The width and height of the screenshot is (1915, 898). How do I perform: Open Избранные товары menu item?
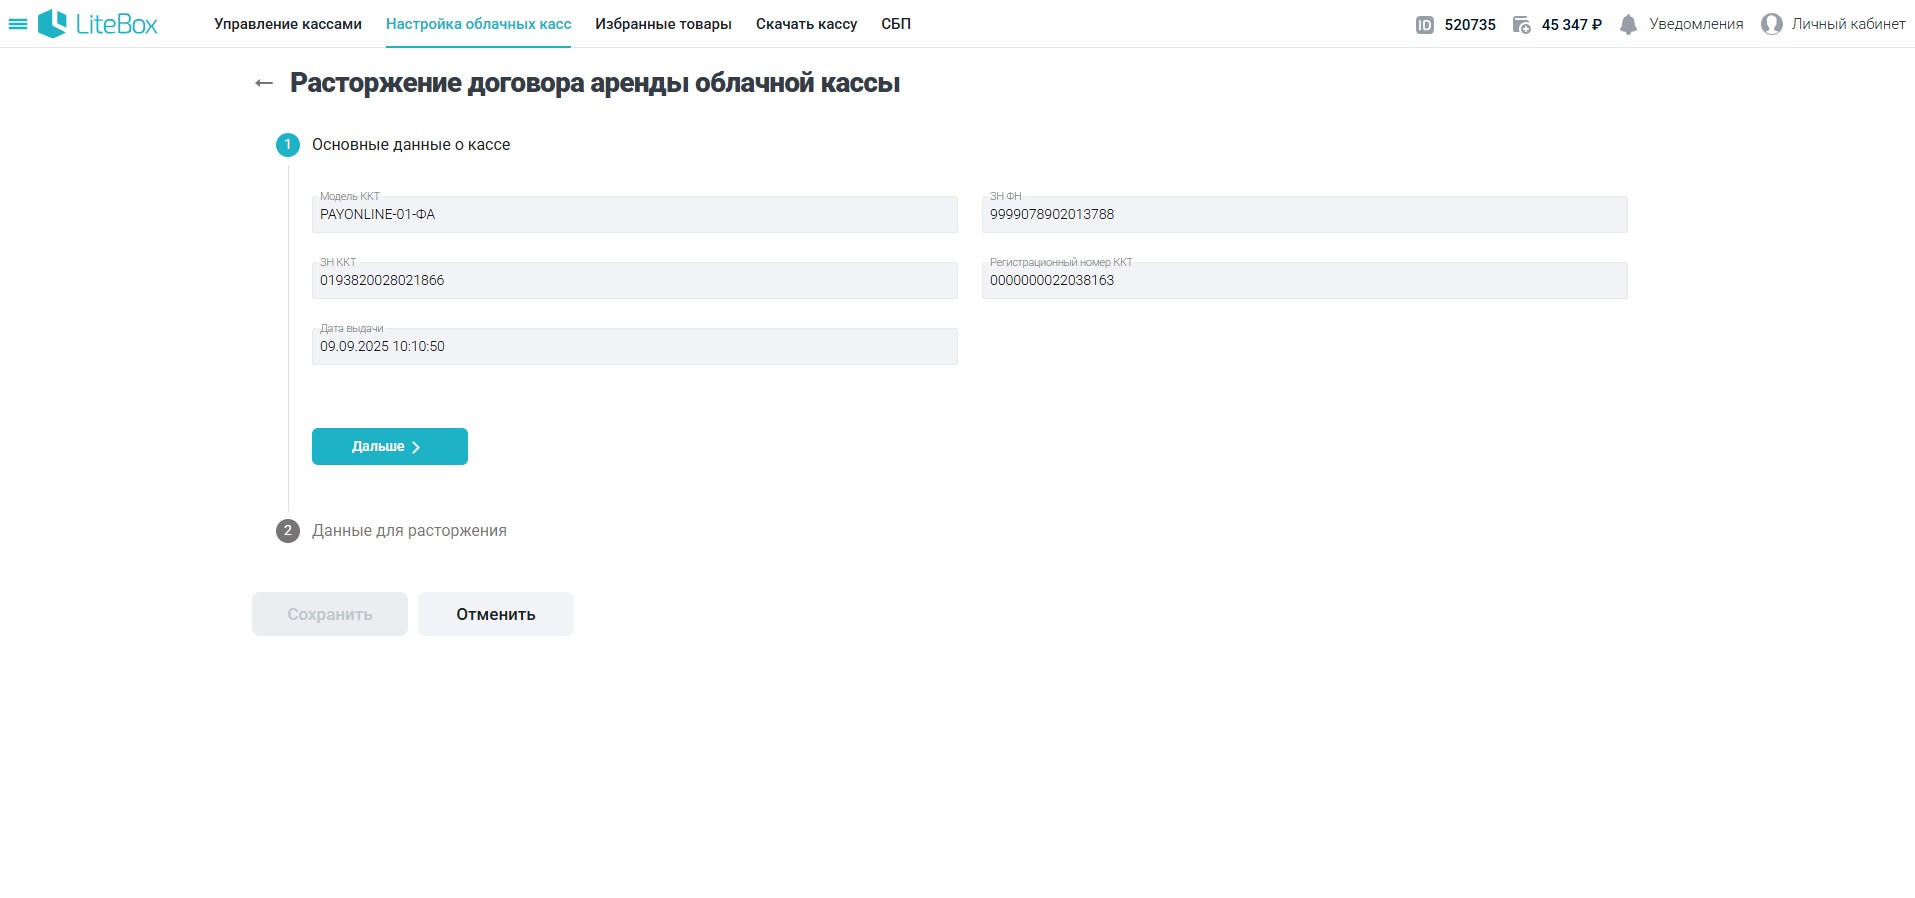[663, 24]
